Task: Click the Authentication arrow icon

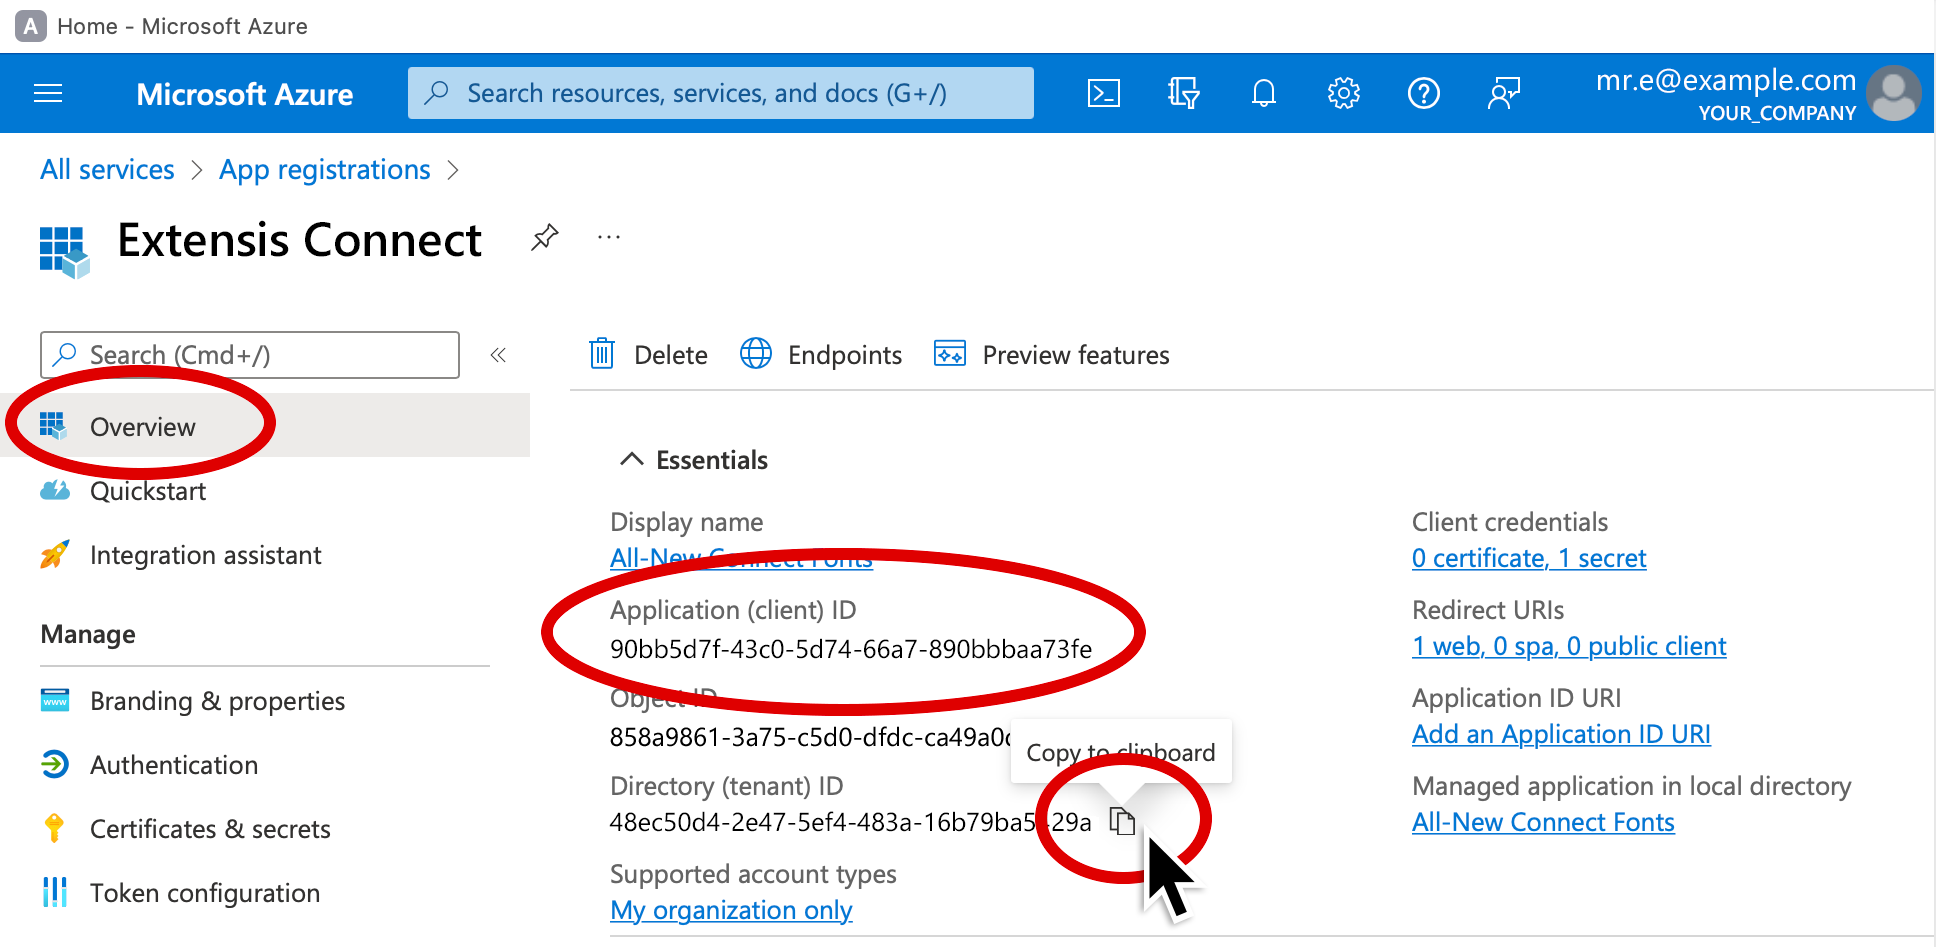Action: pyautogui.click(x=55, y=764)
